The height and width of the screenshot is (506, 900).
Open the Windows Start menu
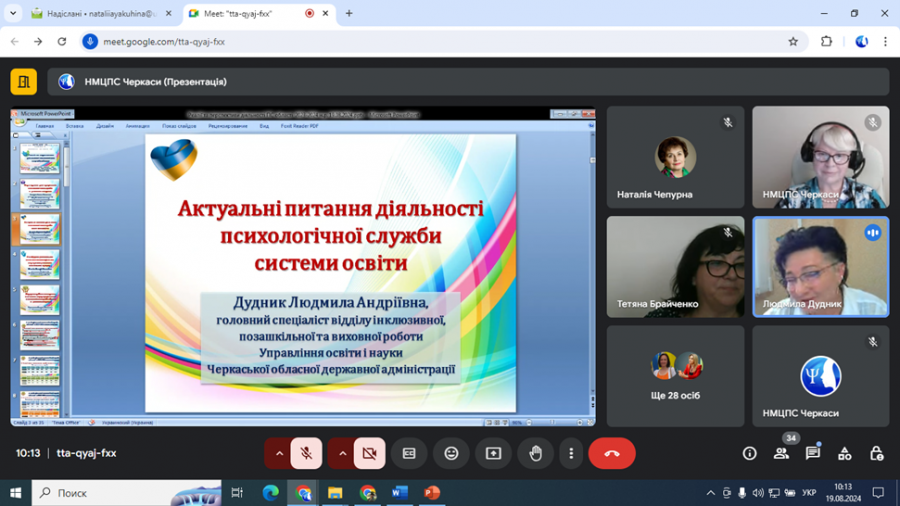pos(15,493)
